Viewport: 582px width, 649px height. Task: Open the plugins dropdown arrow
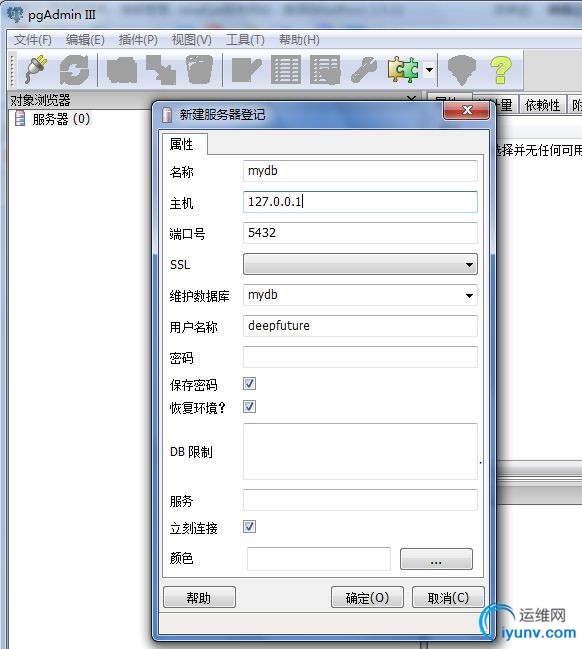click(430, 70)
